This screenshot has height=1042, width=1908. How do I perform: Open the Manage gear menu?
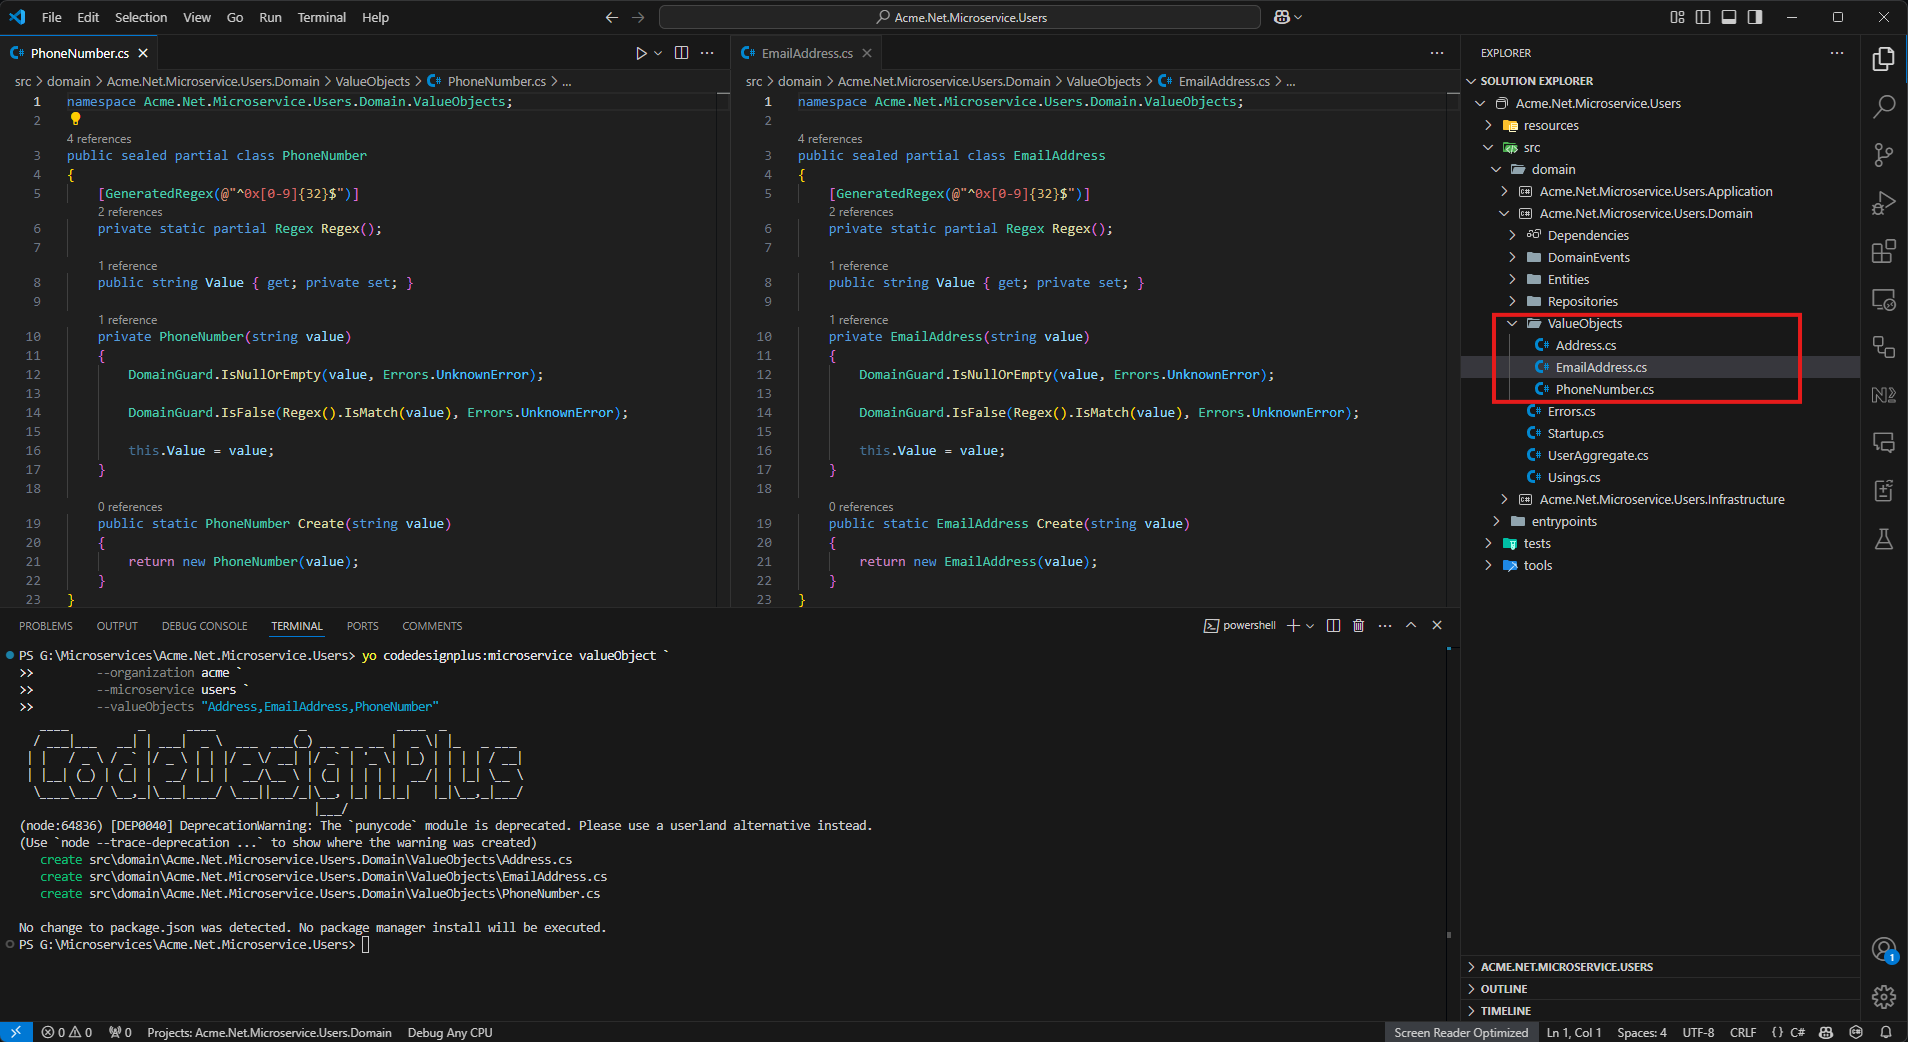click(1883, 997)
